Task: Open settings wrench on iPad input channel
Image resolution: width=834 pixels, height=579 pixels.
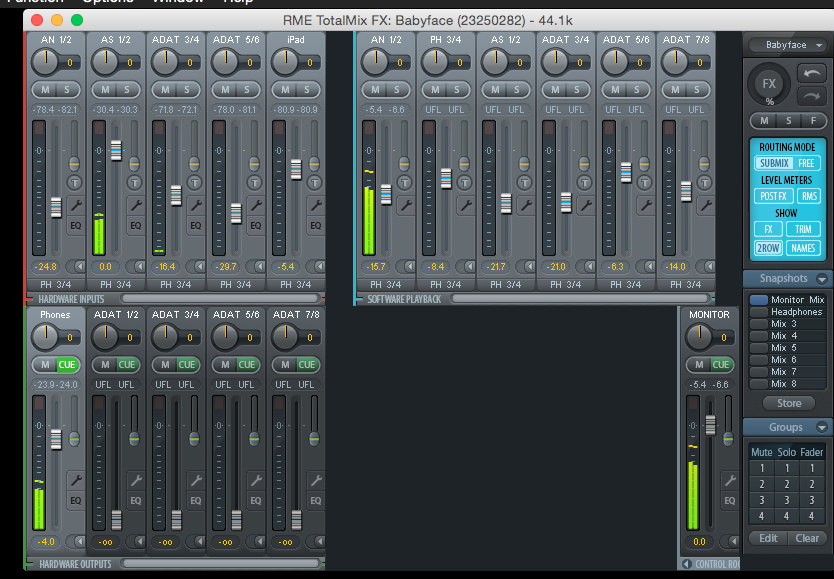Action: (x=315, y=205)
